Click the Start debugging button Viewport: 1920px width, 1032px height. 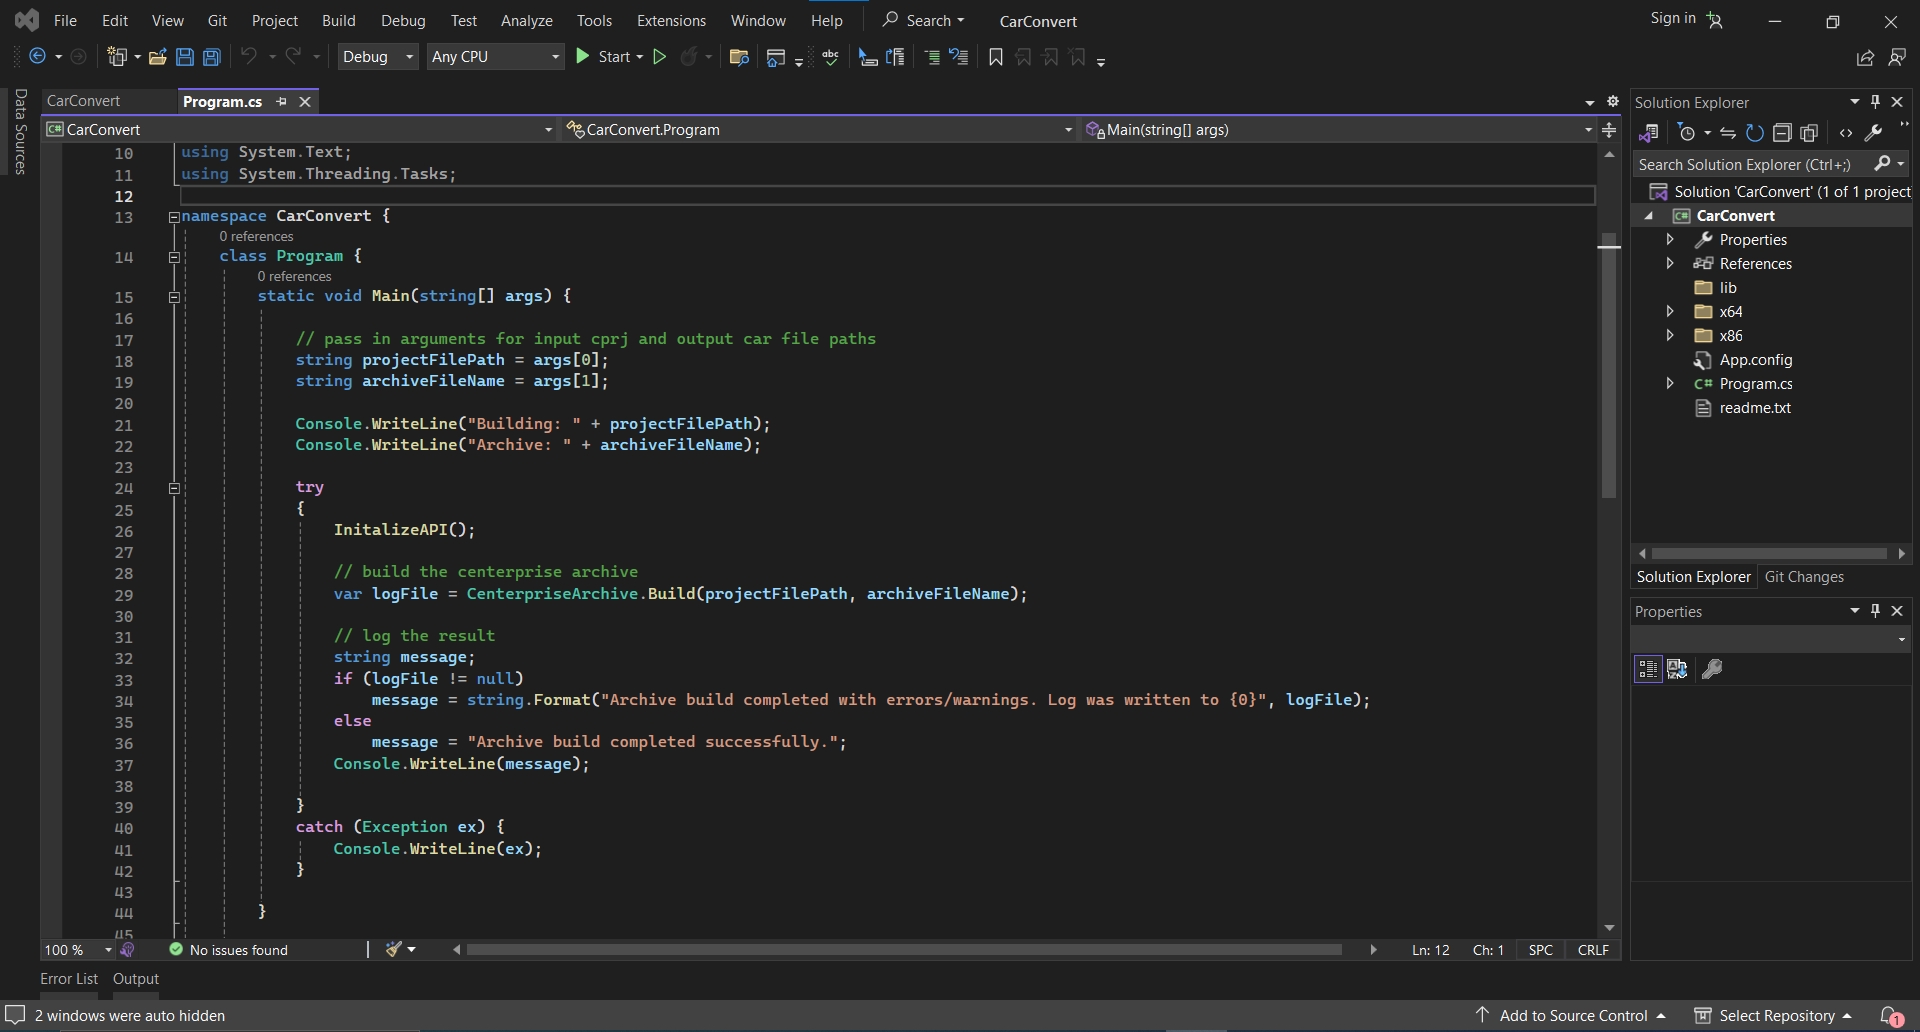(x=608, y=57)
